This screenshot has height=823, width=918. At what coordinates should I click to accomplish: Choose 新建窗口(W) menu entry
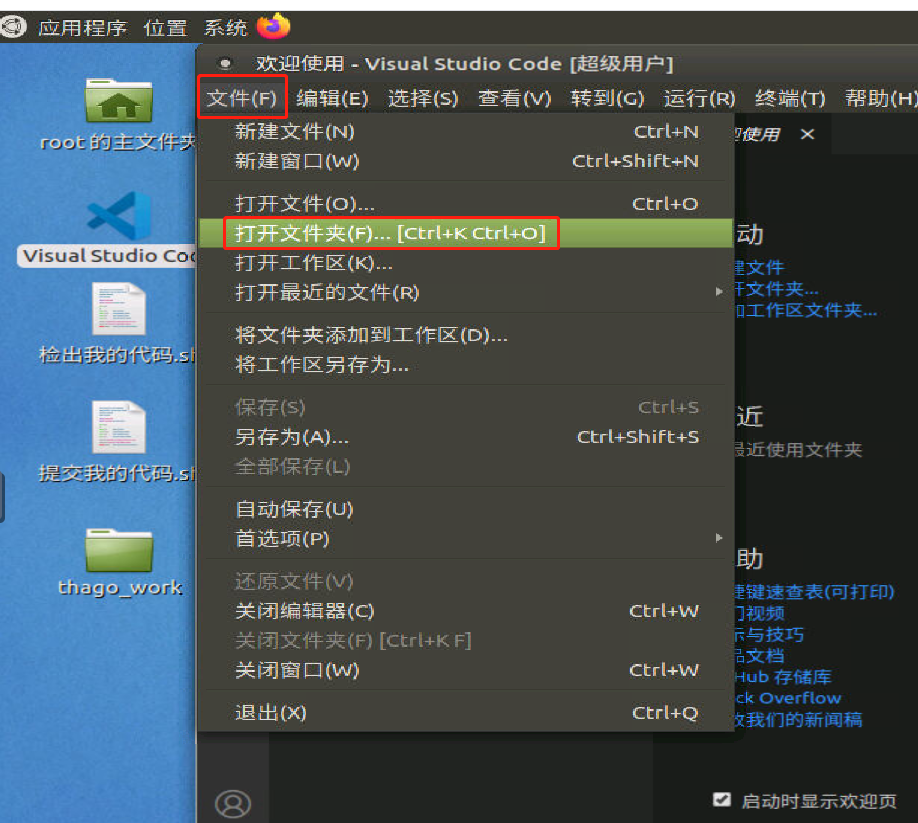(x=465, y=160)
